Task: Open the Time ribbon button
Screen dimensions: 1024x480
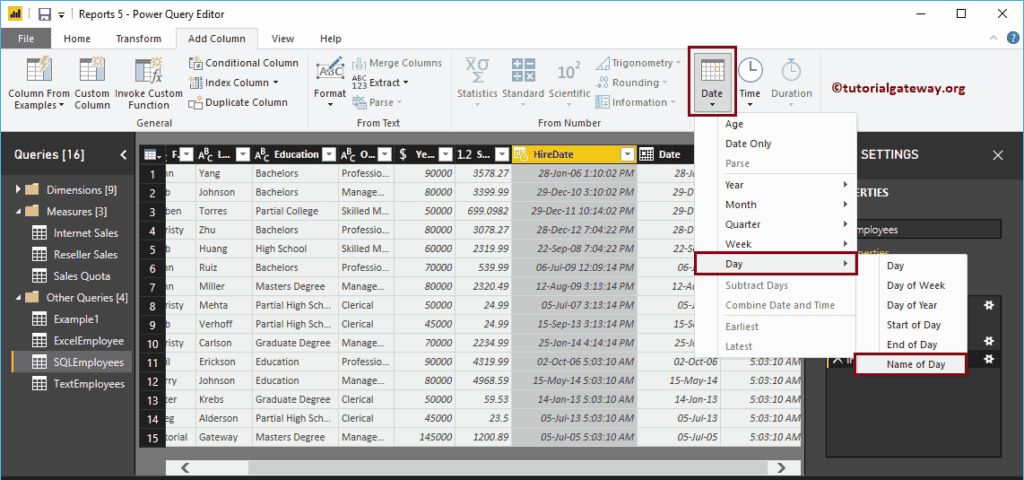Action: (750, 82)
